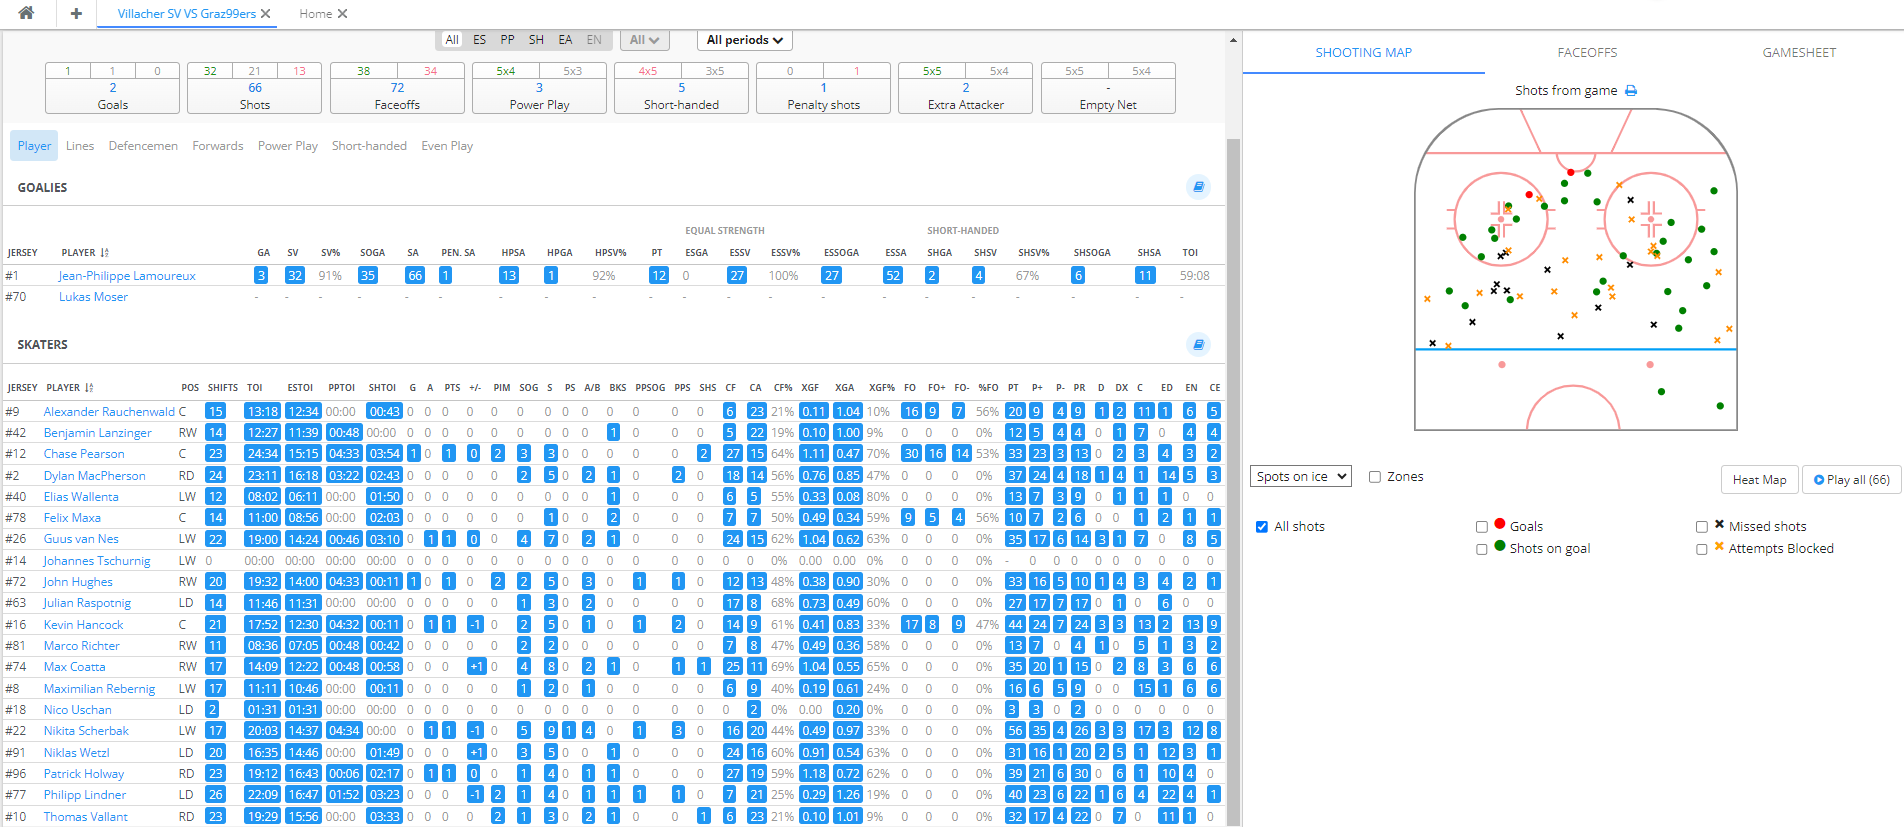This screenshot has width=1904, height=827.
Task: Open Jean-Philippe Lamoureux player link
Action: pyautogui.click(x=127, y=276)
